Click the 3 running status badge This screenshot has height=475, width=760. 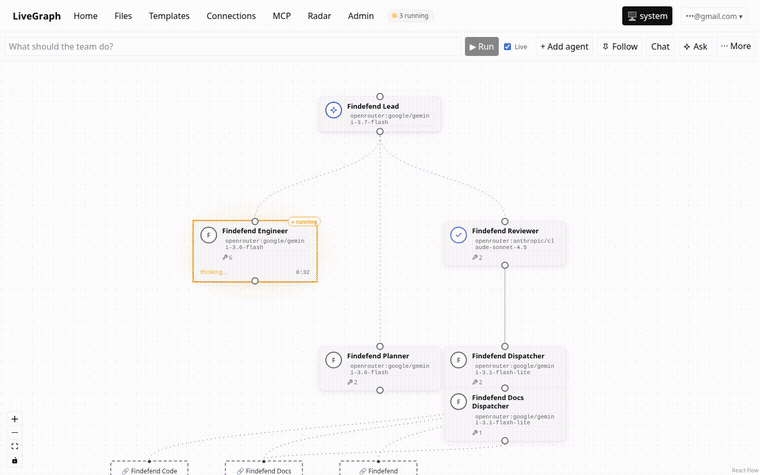(x=410, y=16)
